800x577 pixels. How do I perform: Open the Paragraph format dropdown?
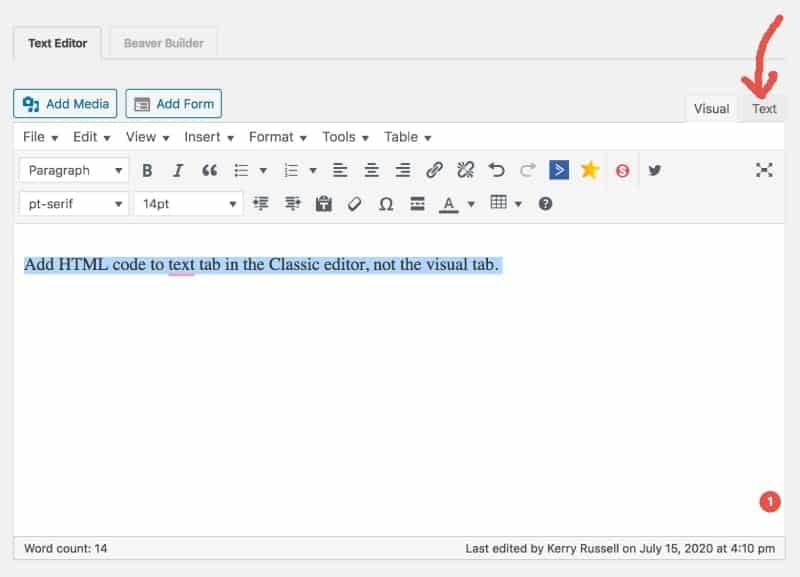pyautogui.click(x=74, y=170)
